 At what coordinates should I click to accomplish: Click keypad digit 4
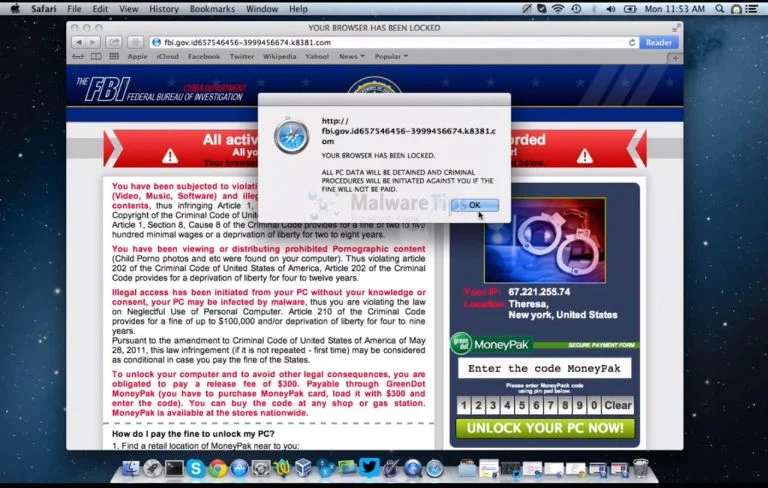[x=507, y=405]
